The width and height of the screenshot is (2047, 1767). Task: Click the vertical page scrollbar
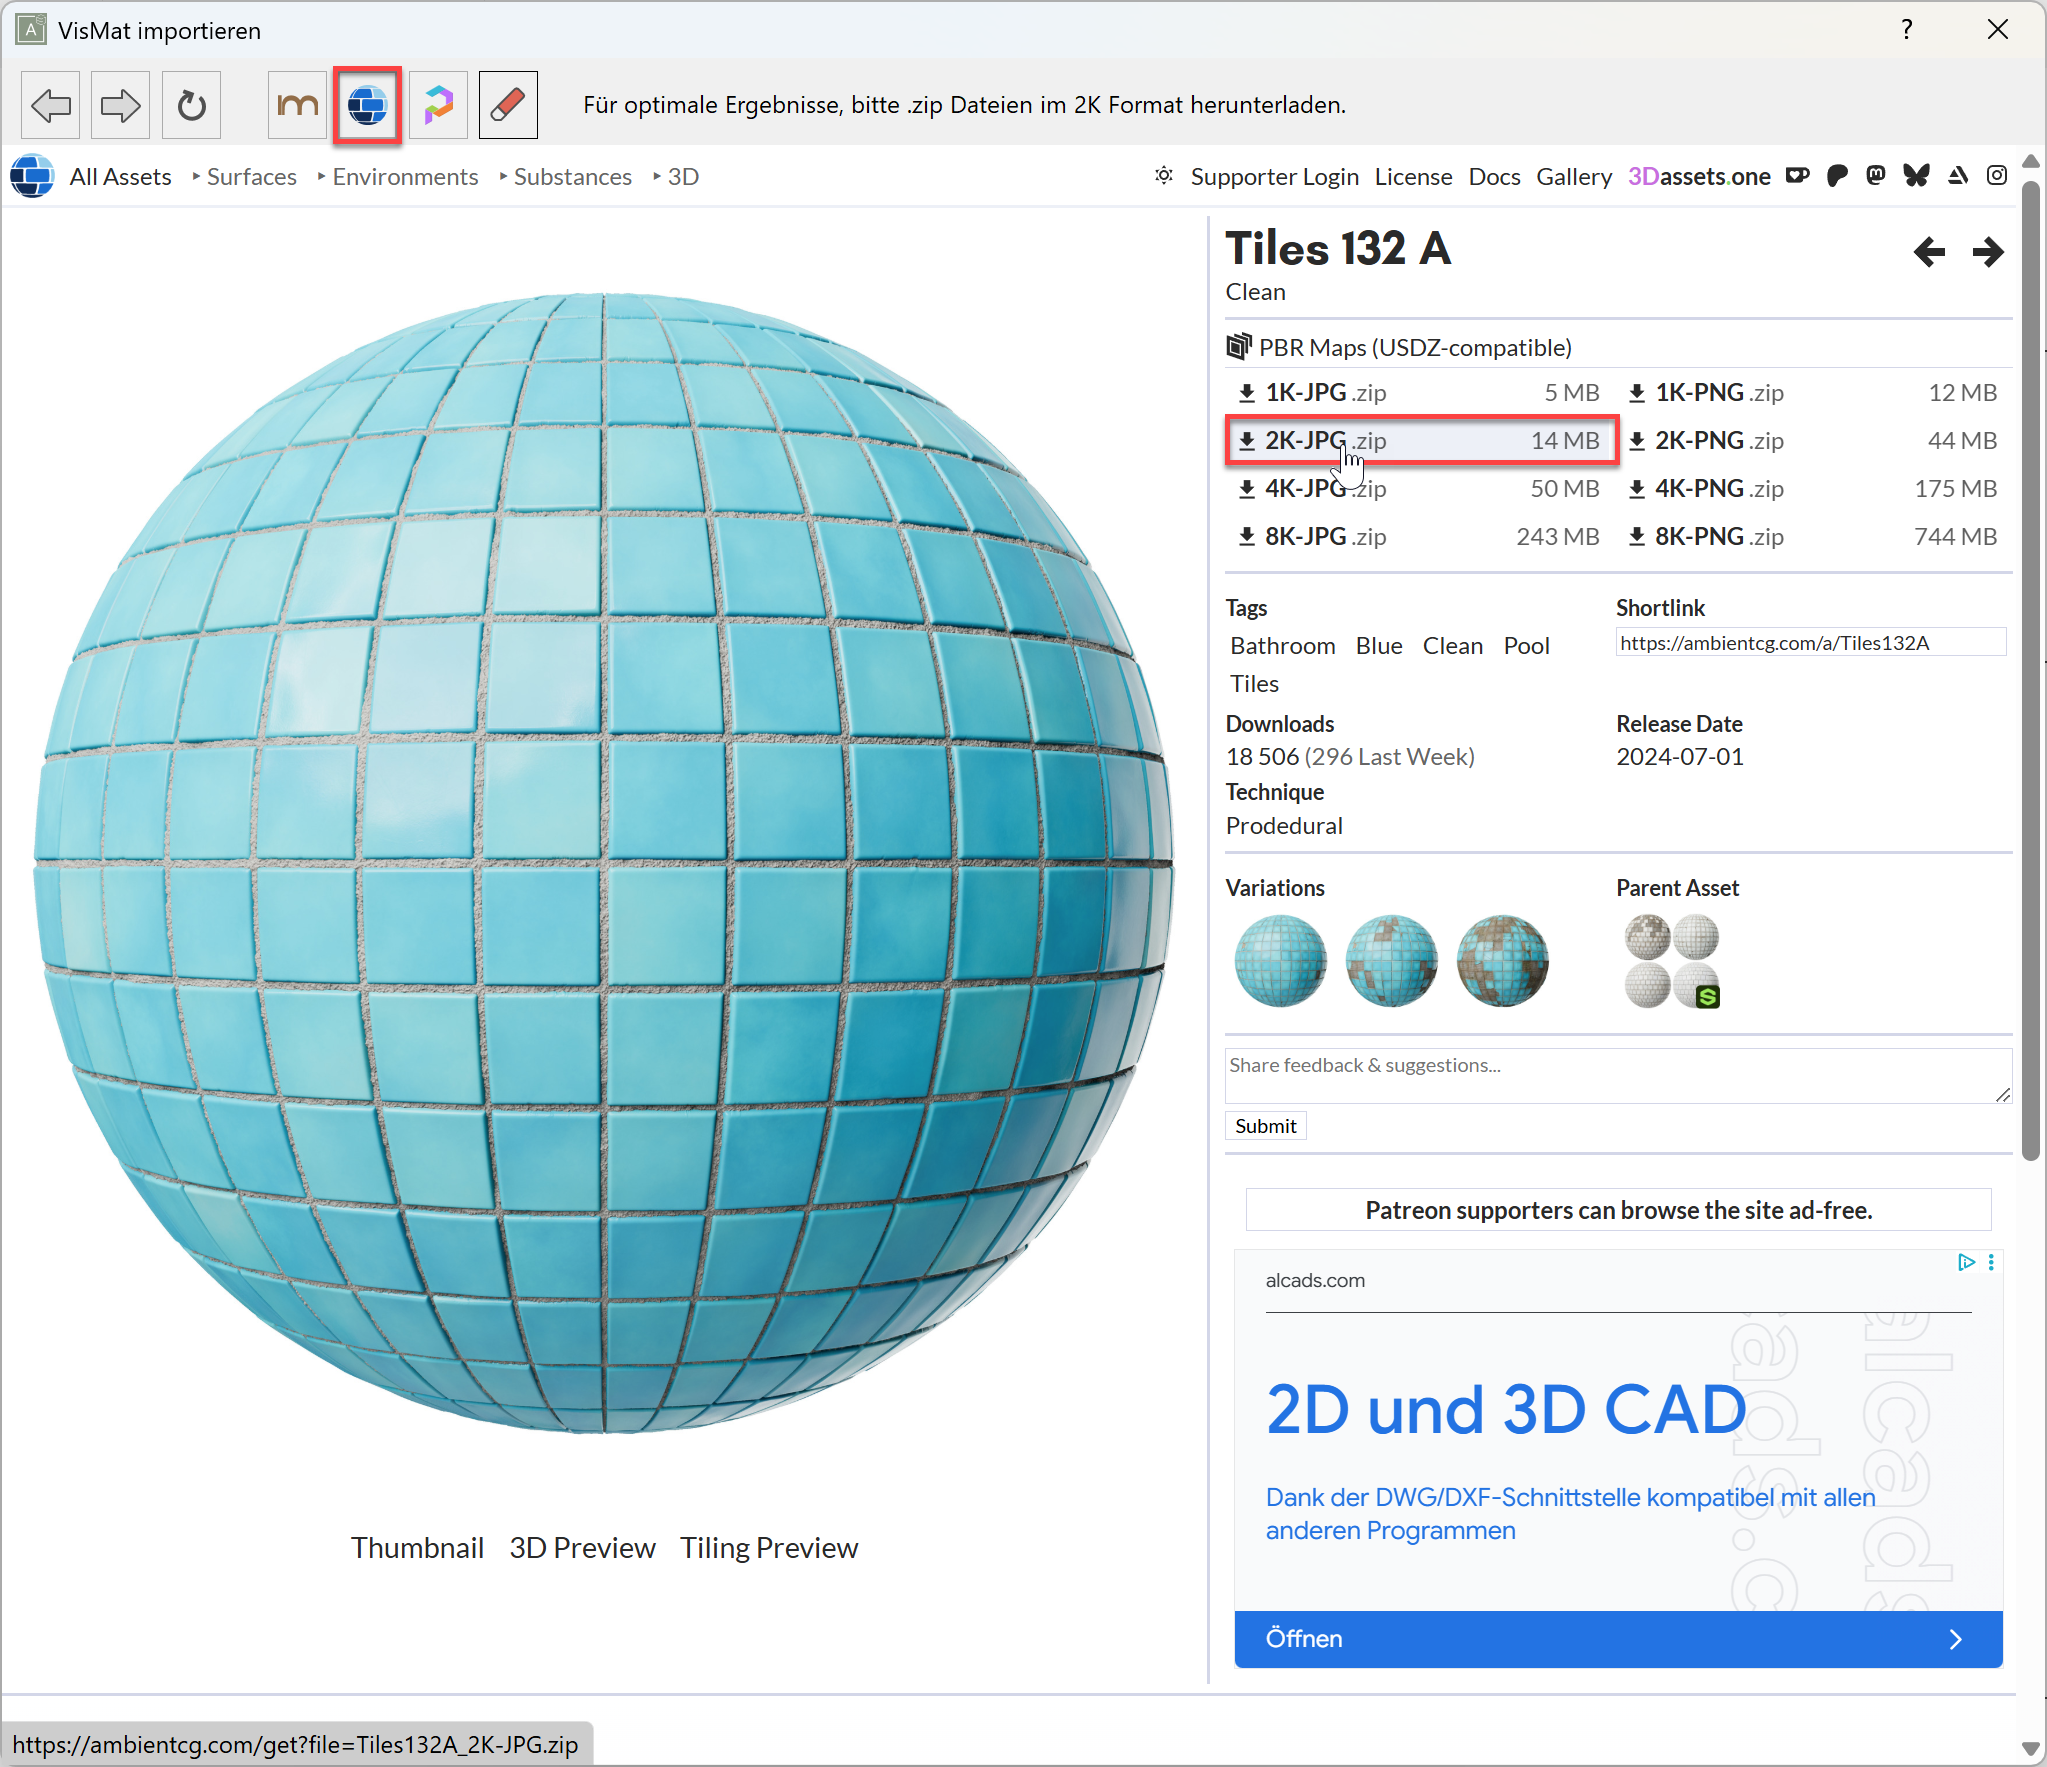(2030, 670)
